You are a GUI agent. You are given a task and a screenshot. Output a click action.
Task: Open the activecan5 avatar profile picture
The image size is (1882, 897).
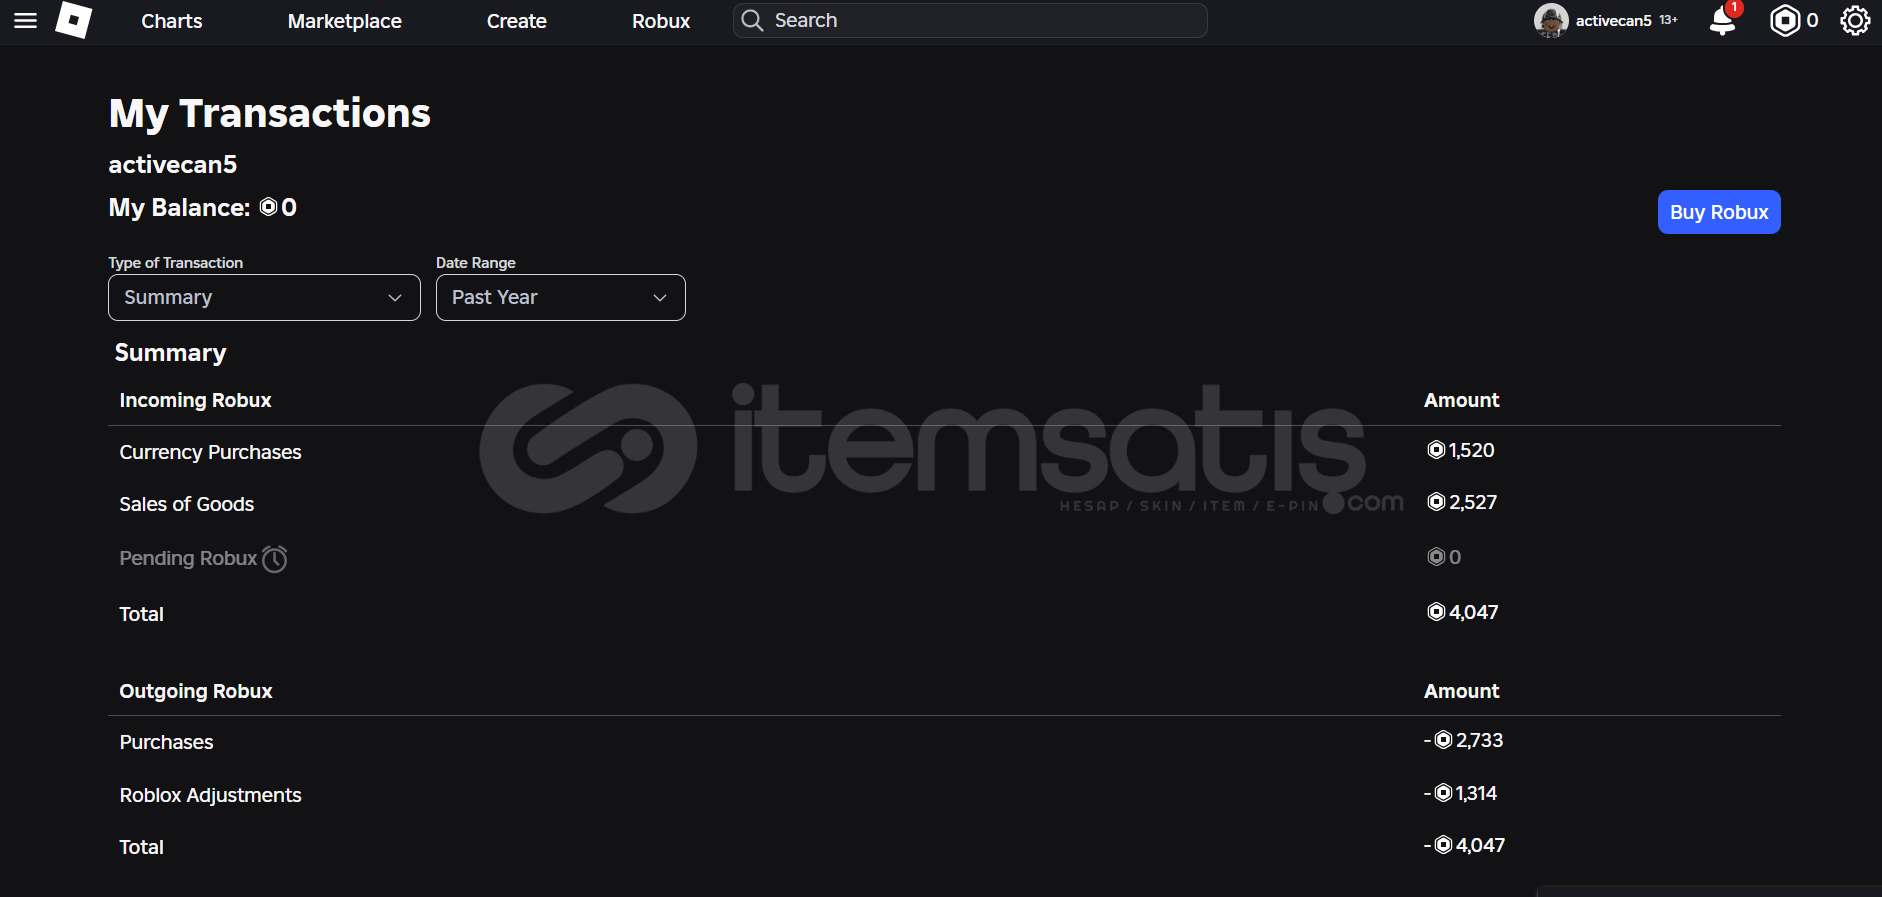click(1551, 20)
